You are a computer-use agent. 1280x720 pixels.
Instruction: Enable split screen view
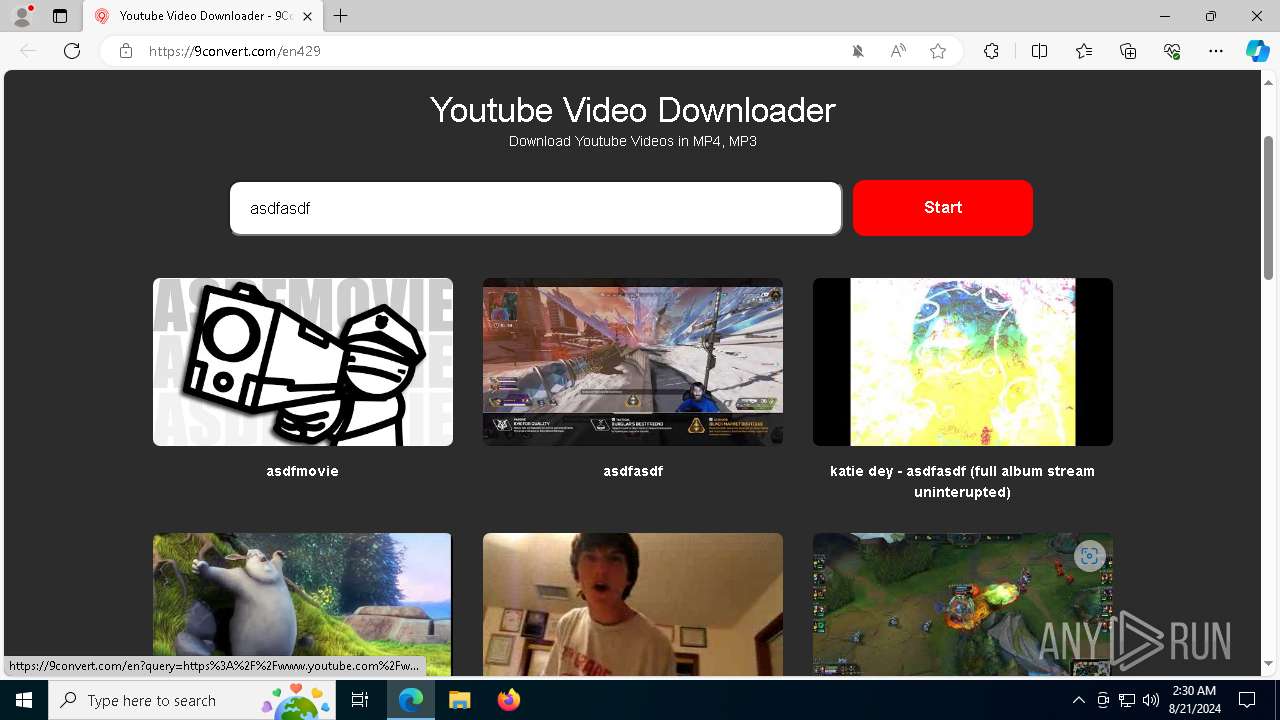[x=1039, y=51]
